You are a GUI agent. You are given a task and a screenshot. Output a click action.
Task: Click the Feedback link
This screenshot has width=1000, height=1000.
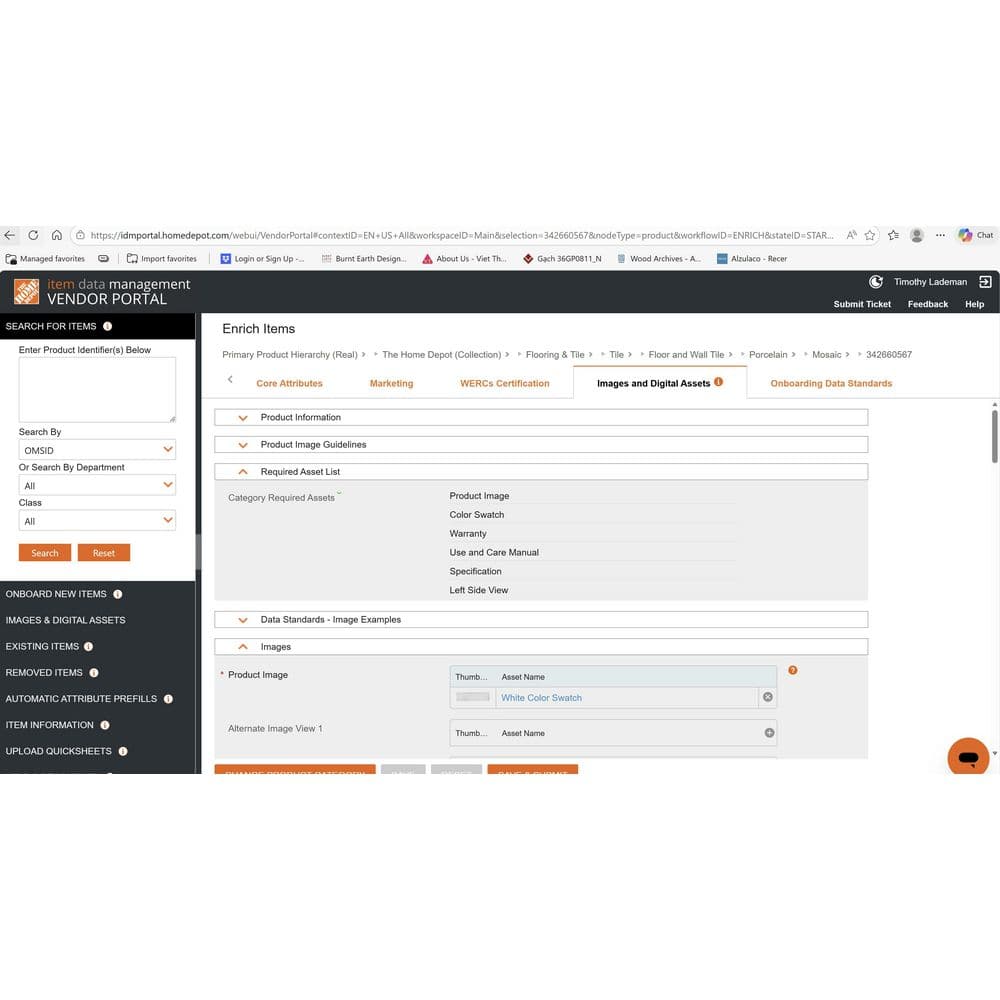coord(928,304)
